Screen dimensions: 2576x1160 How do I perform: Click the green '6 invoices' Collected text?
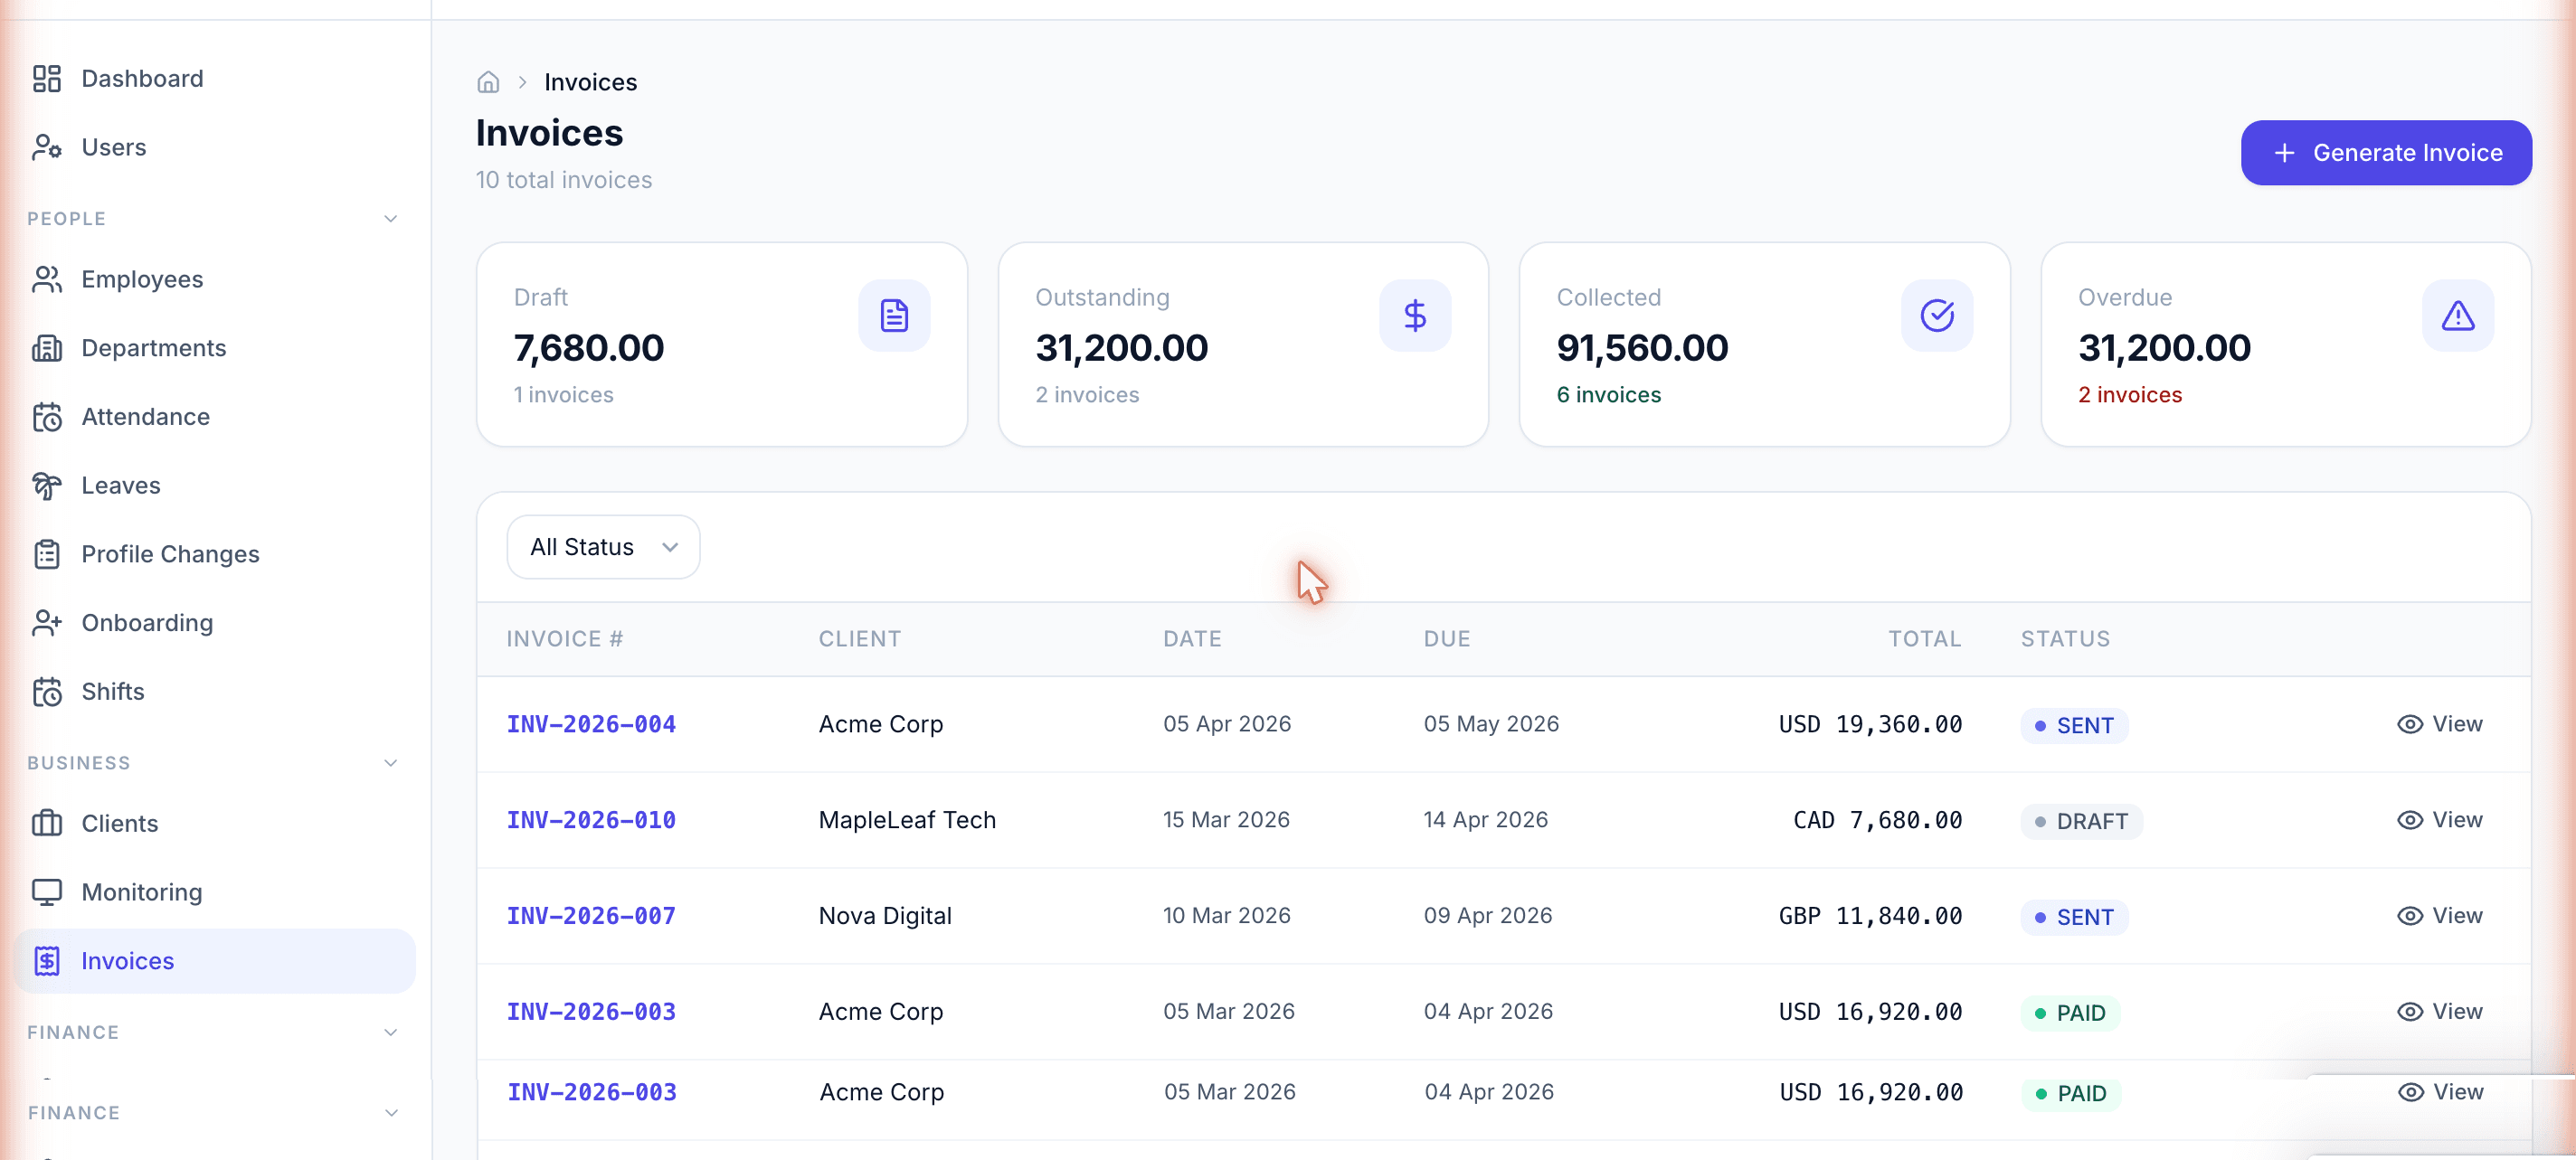[x=1608, y=395]
